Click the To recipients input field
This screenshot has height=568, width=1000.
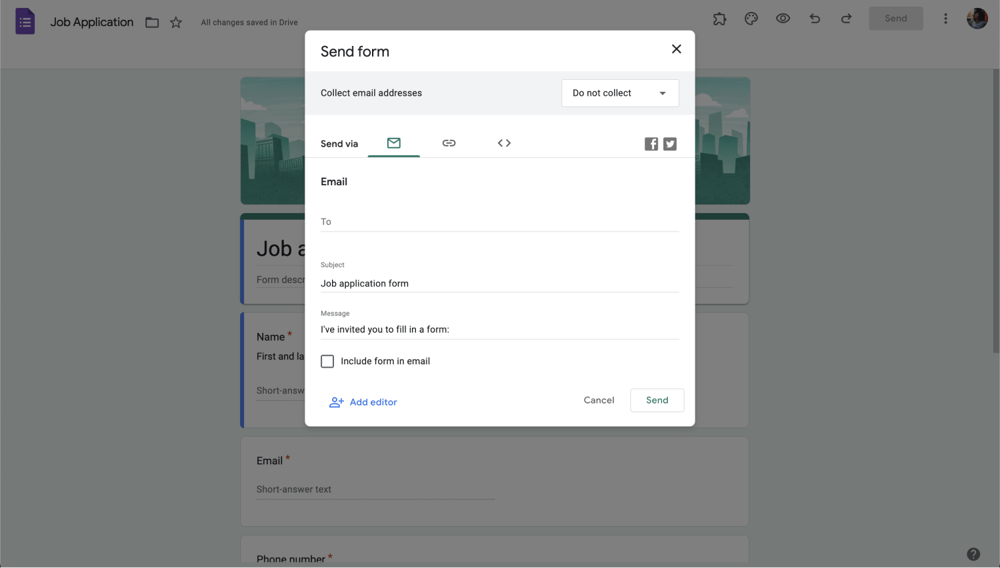(499, 222)
